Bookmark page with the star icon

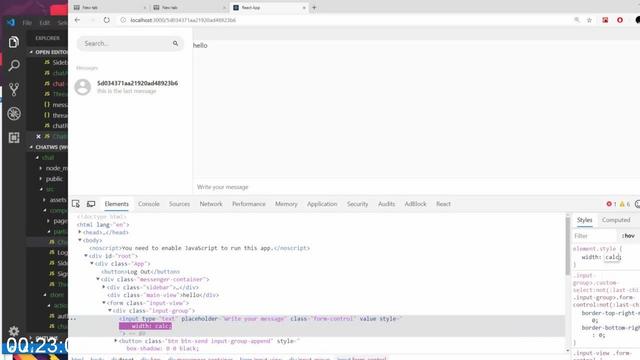pos(589,20)
